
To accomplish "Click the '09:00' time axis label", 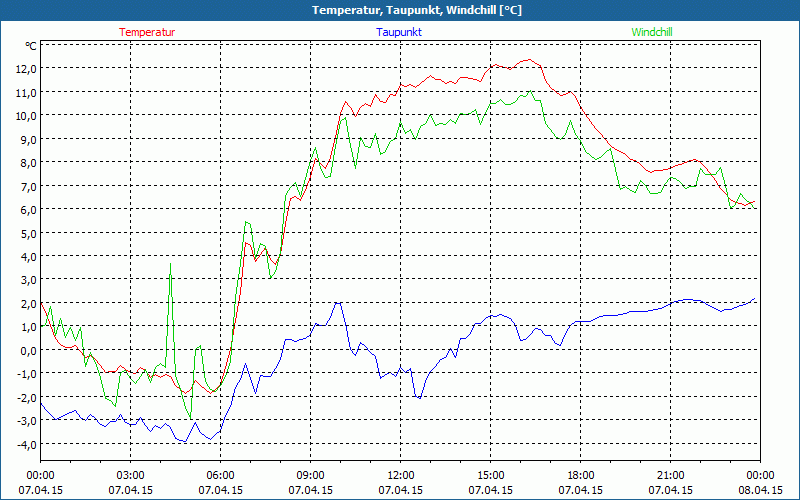I will click(310, 476).
